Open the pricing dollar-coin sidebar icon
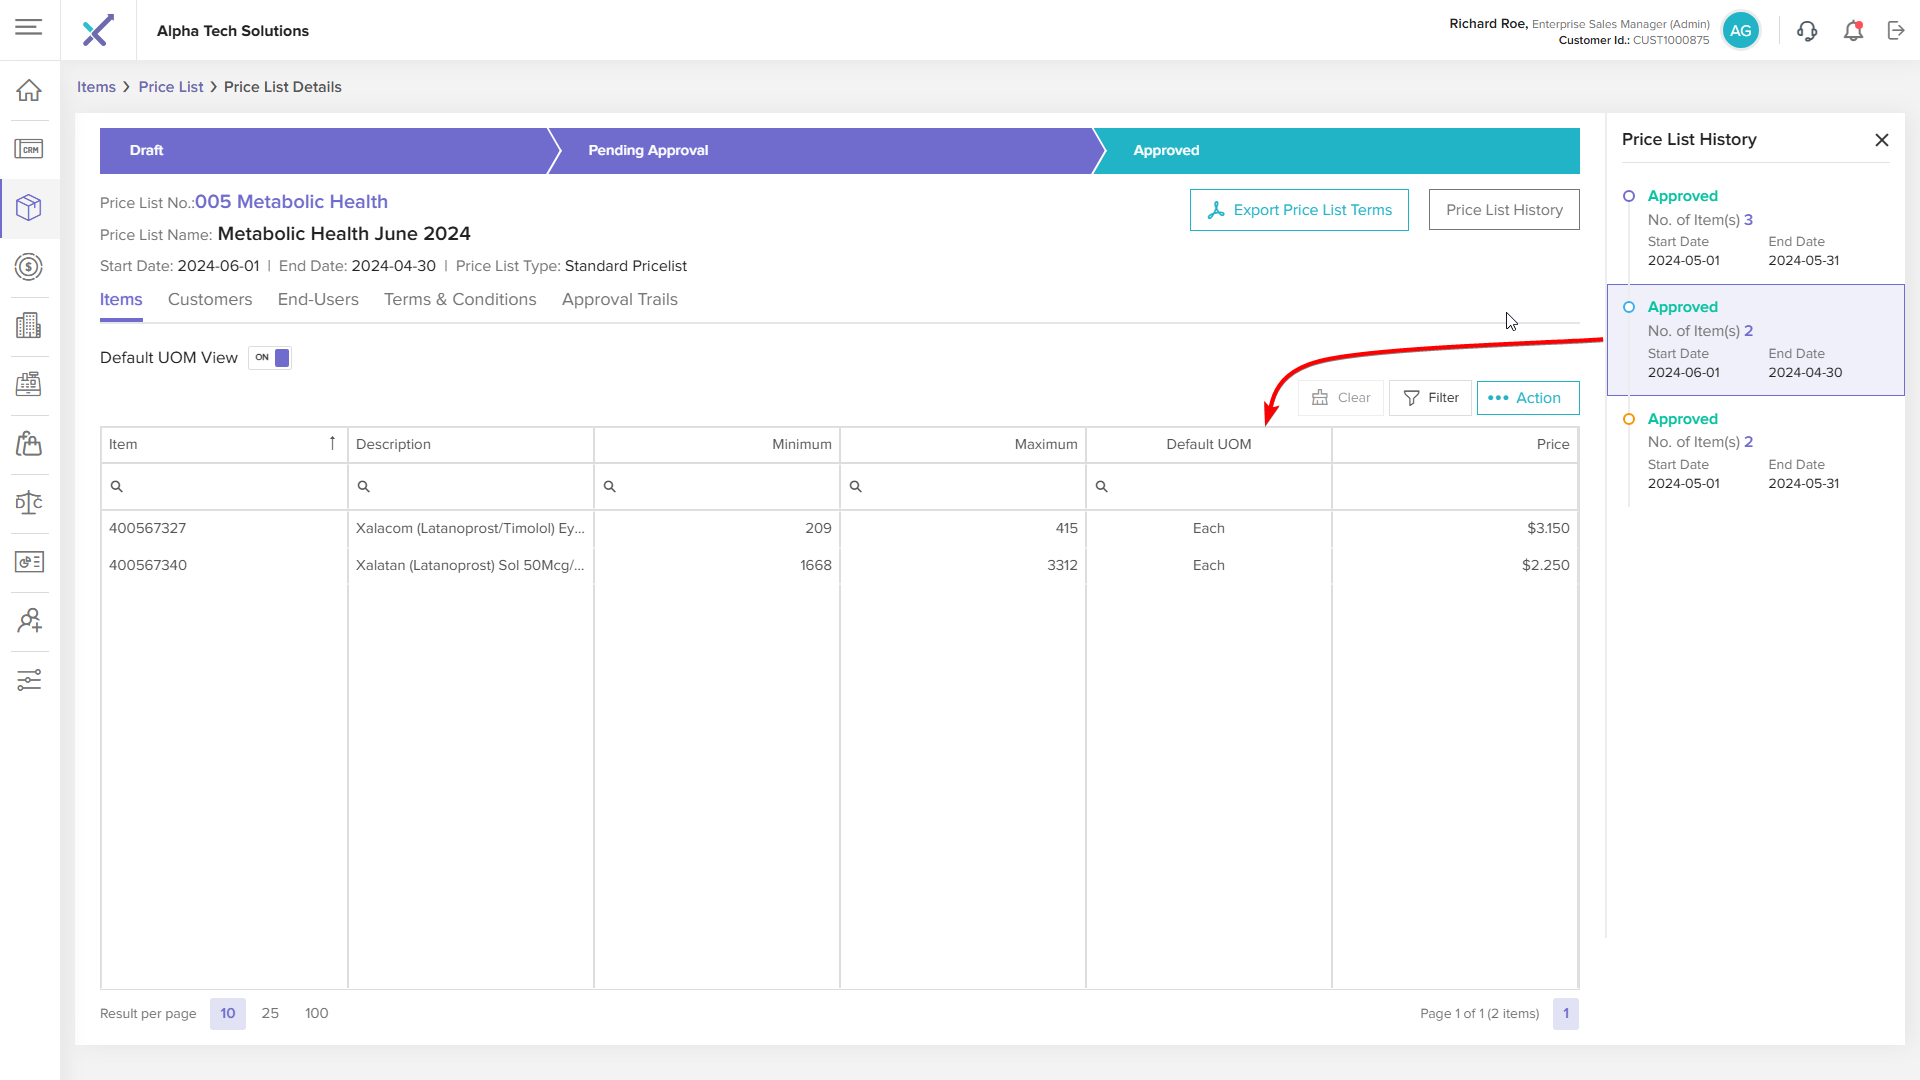Viewport: 1920px width, 1080px height. [x=29, y=267]
